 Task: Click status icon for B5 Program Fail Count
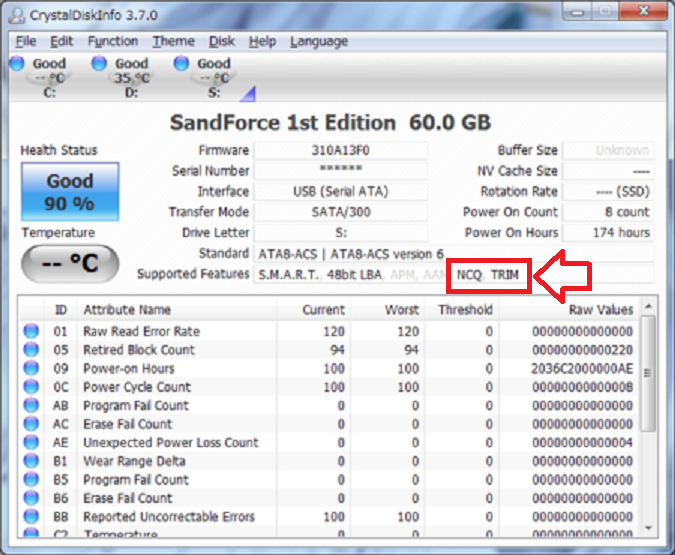tap(31, 479)
